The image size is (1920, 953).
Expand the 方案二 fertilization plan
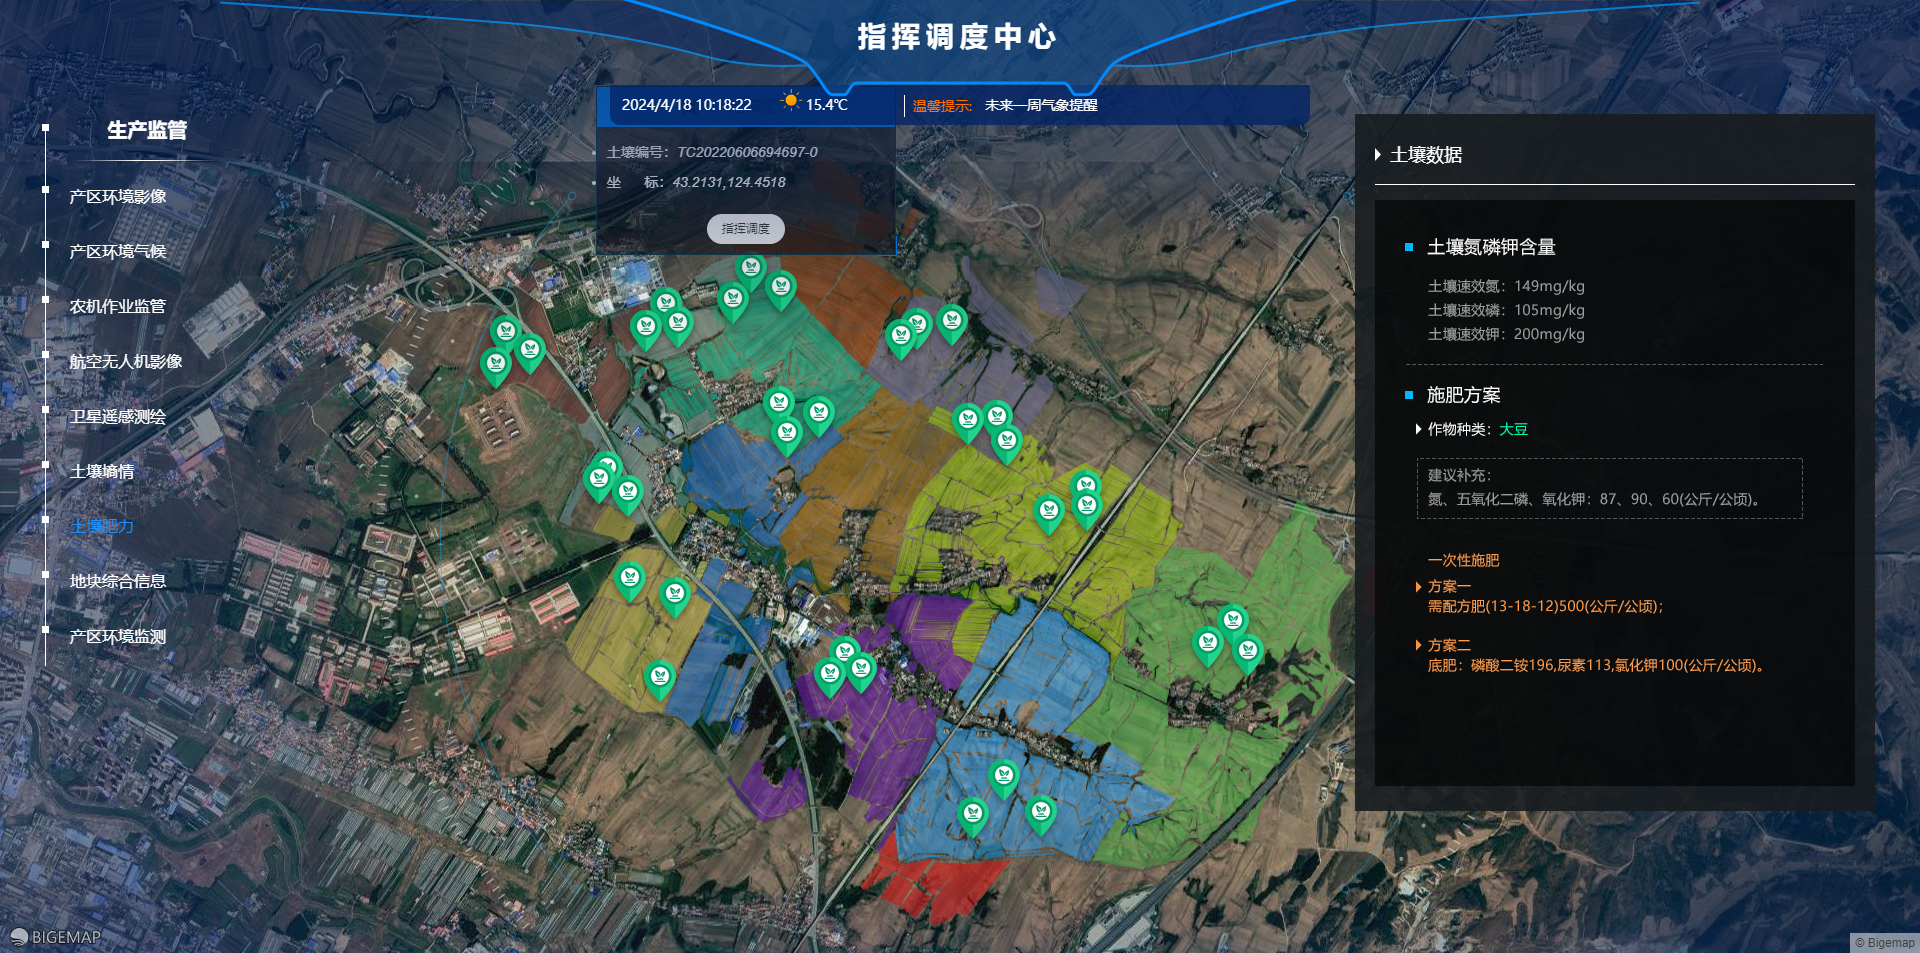pyautogui.click(x=1419, y=646)
